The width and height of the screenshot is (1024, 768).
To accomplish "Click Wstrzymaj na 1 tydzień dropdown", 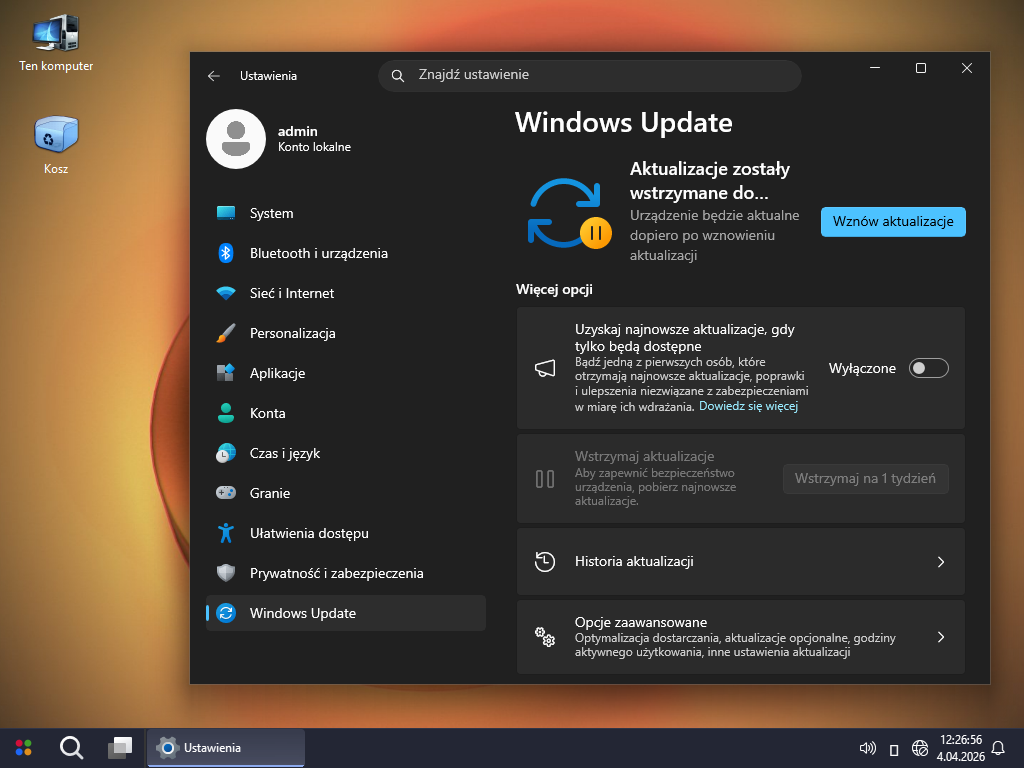I will click(x=865, y=478).
